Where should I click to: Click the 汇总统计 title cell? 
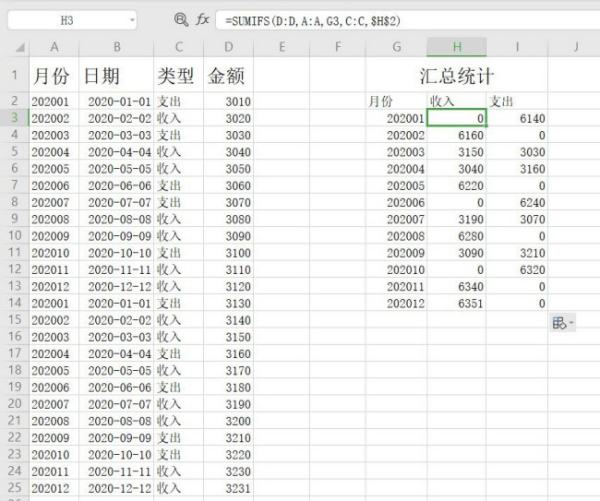[456, 76]
